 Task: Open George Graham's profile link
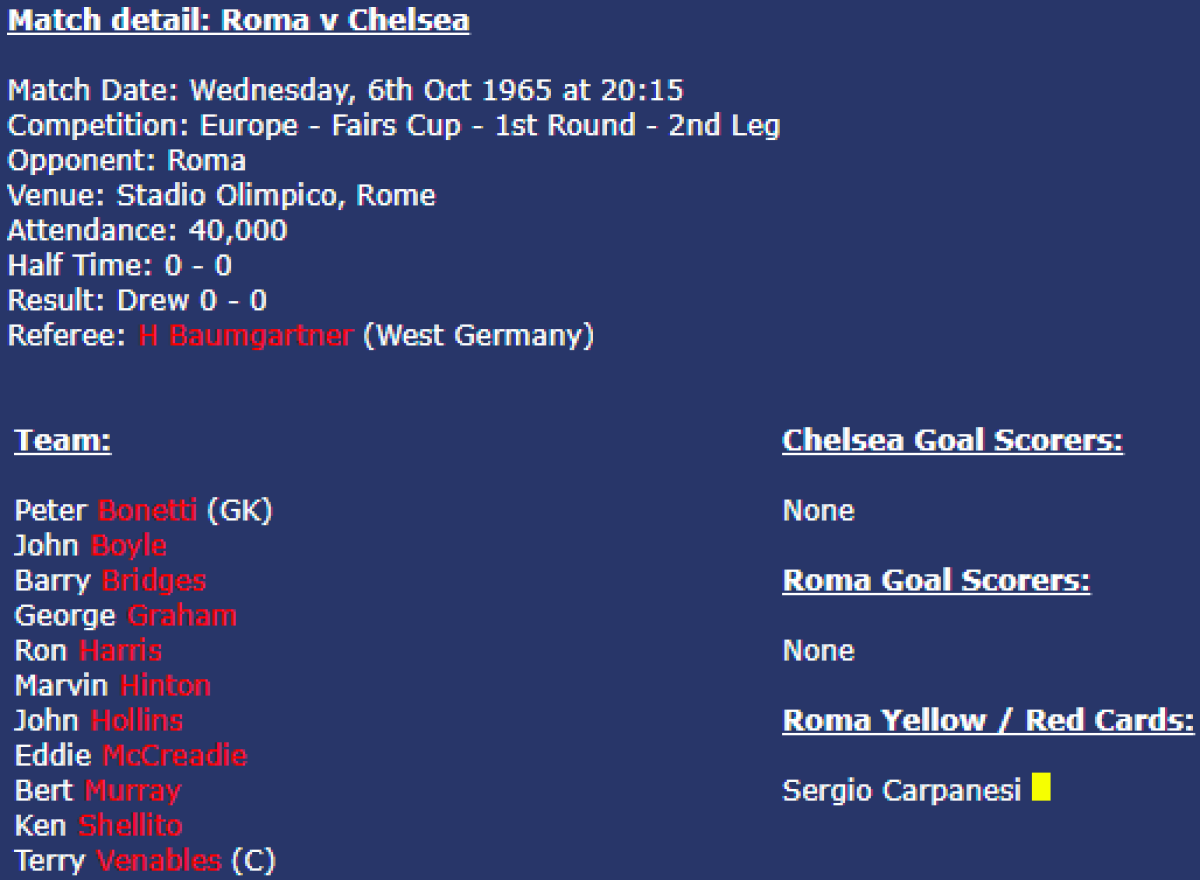pyautogui.click(x=182, y=616)
